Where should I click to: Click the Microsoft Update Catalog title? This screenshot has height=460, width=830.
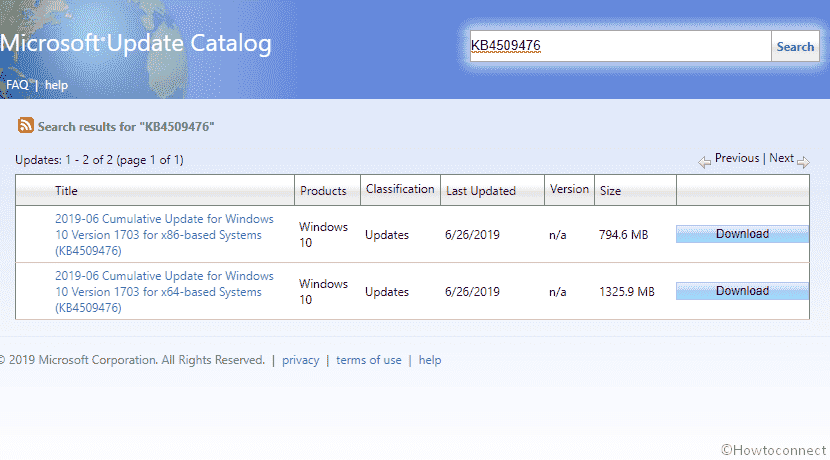[136, 43]
